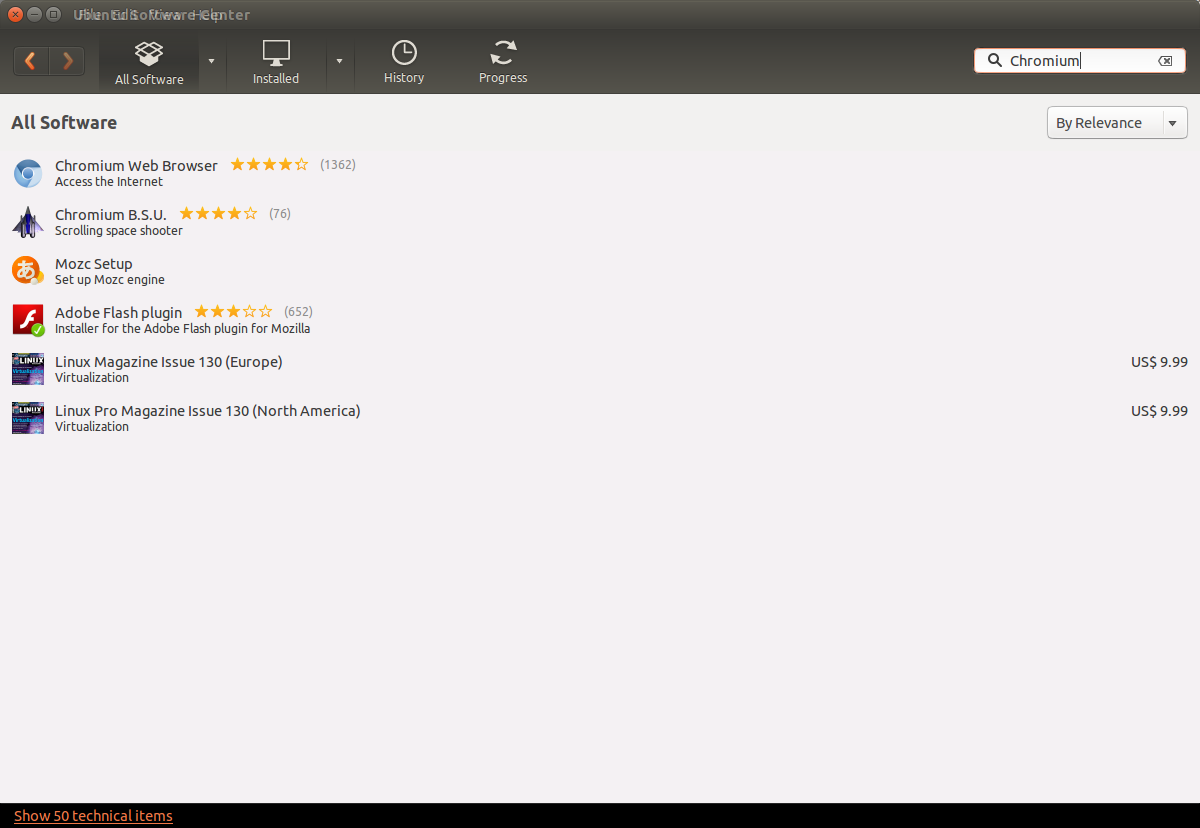The height and width of the screenshot is (828, 1200).
Task: Open the Show 50 technical items link
Action: (x=93, y=816)
